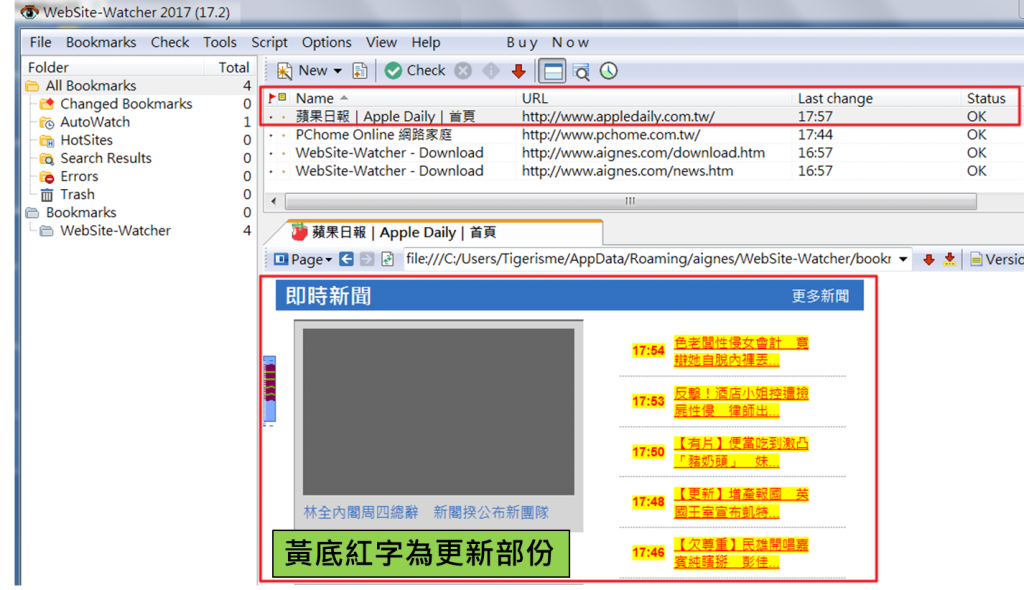
Task: Click the browser back arrow icon
Action: (x=346, y=259)
